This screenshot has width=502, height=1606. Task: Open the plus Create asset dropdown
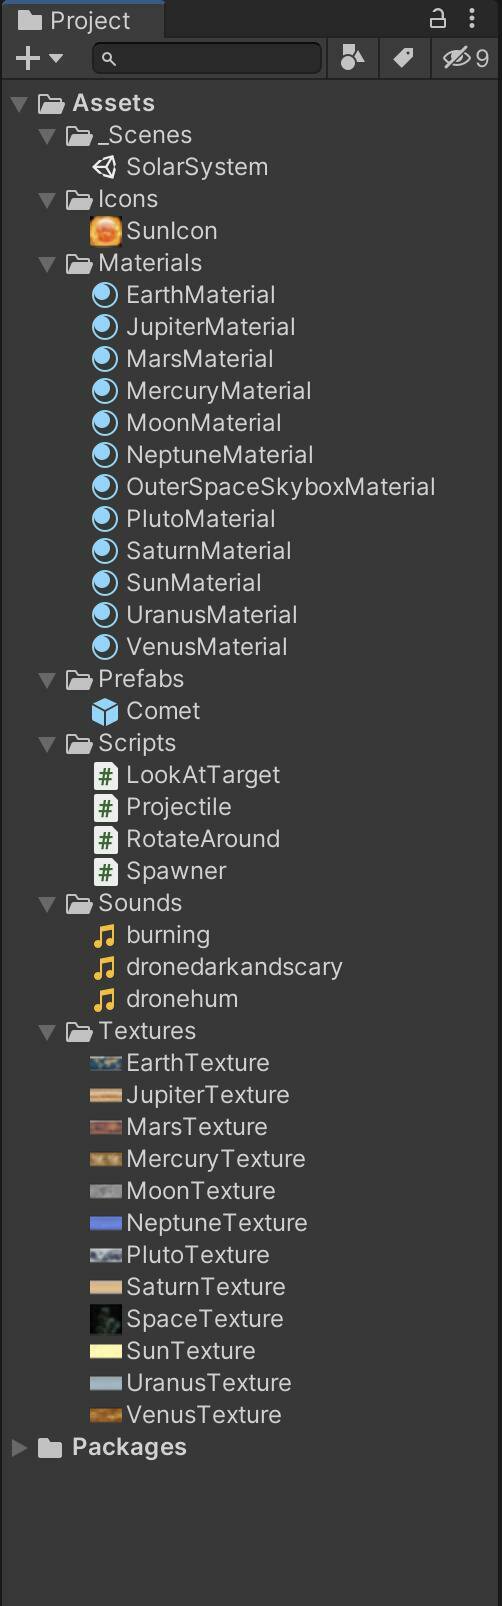(x=40, y=58)
